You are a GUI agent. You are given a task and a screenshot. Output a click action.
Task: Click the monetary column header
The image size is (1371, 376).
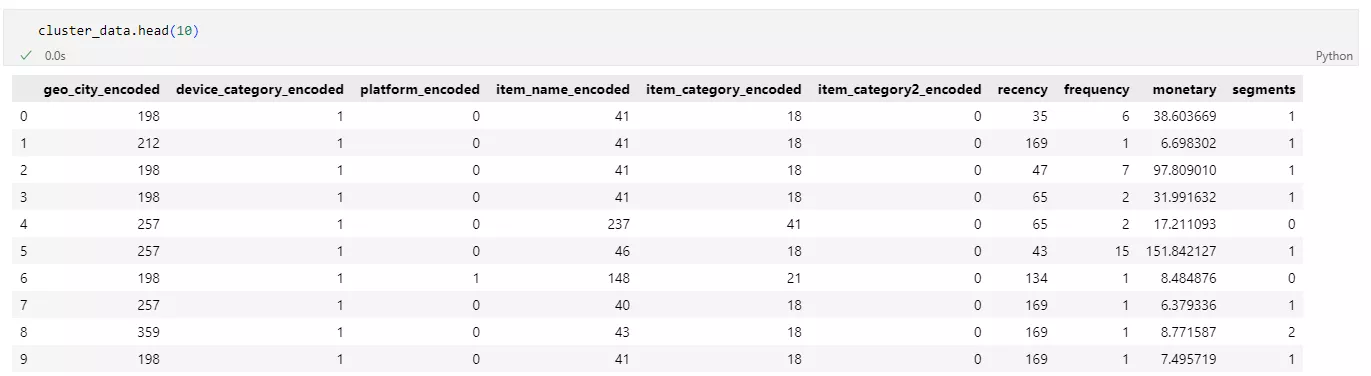[x=1184, y=89]
